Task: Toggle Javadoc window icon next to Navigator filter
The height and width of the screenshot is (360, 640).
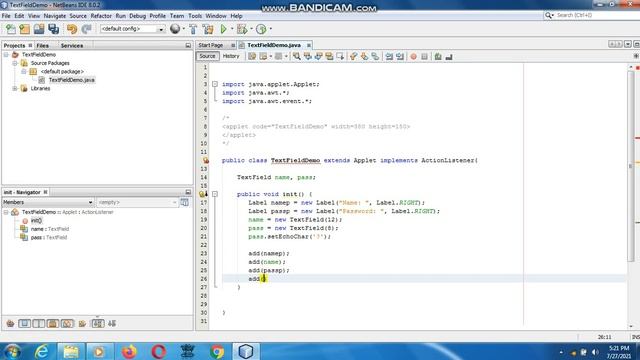Action: (x=184, y=202)
